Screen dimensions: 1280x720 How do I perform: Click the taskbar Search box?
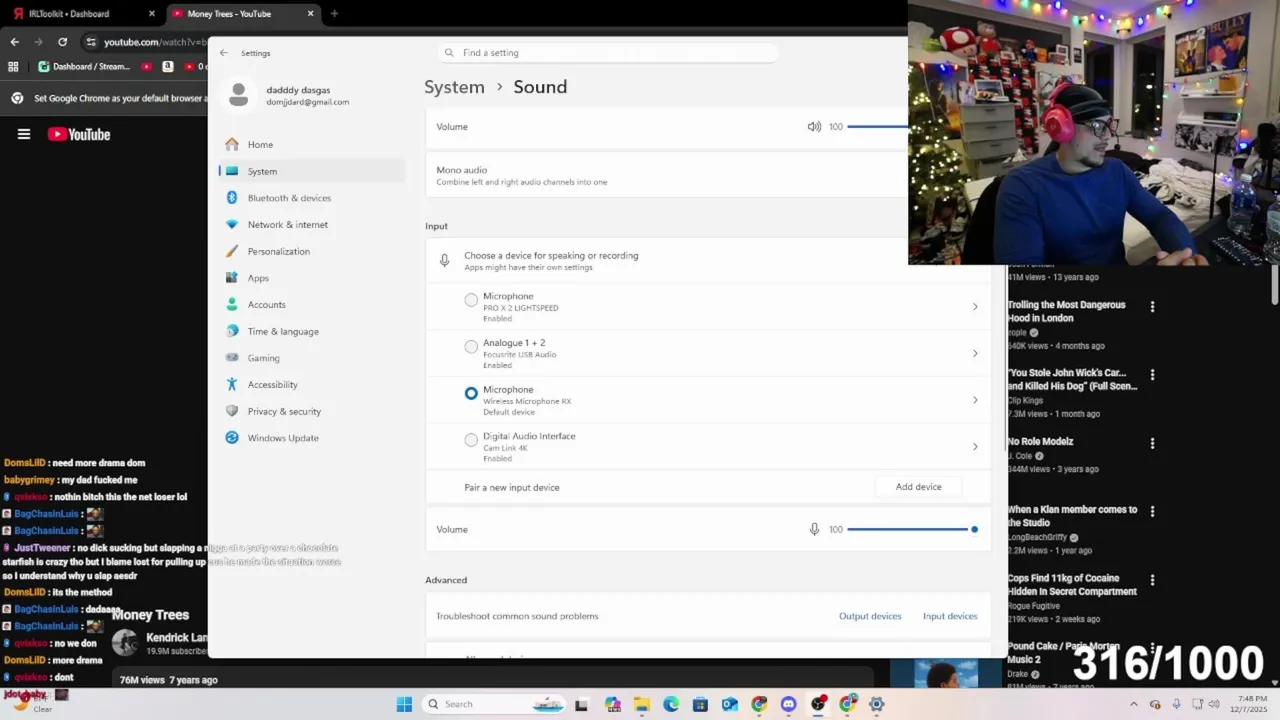tap(492, 704)
